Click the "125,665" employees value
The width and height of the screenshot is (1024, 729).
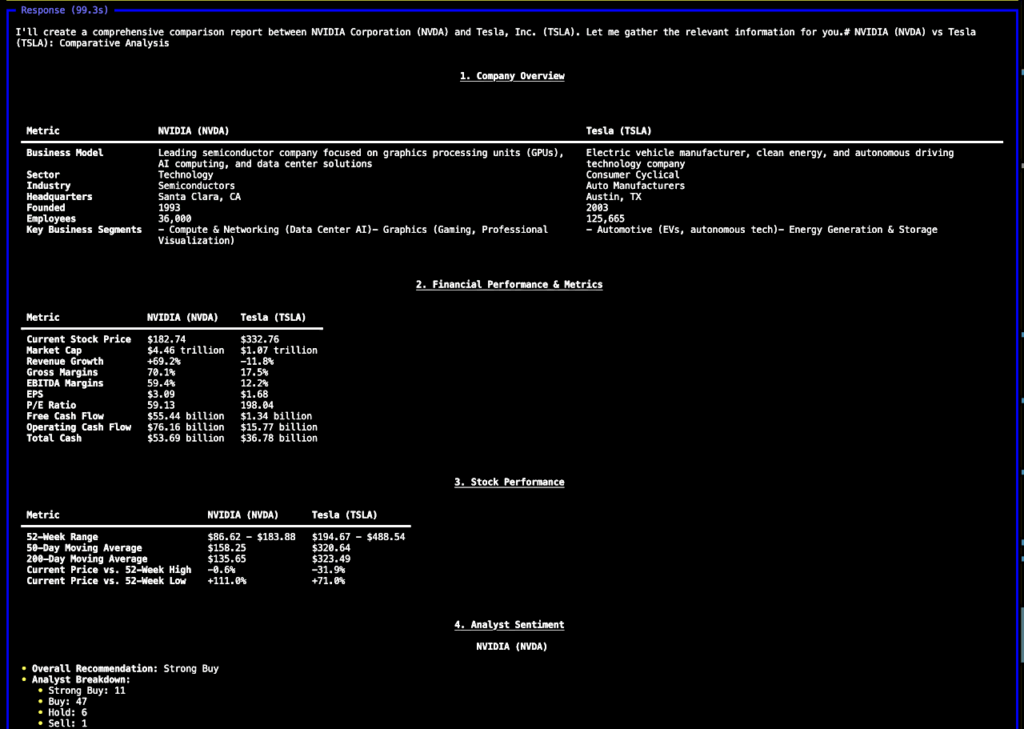tap(605, 219)
